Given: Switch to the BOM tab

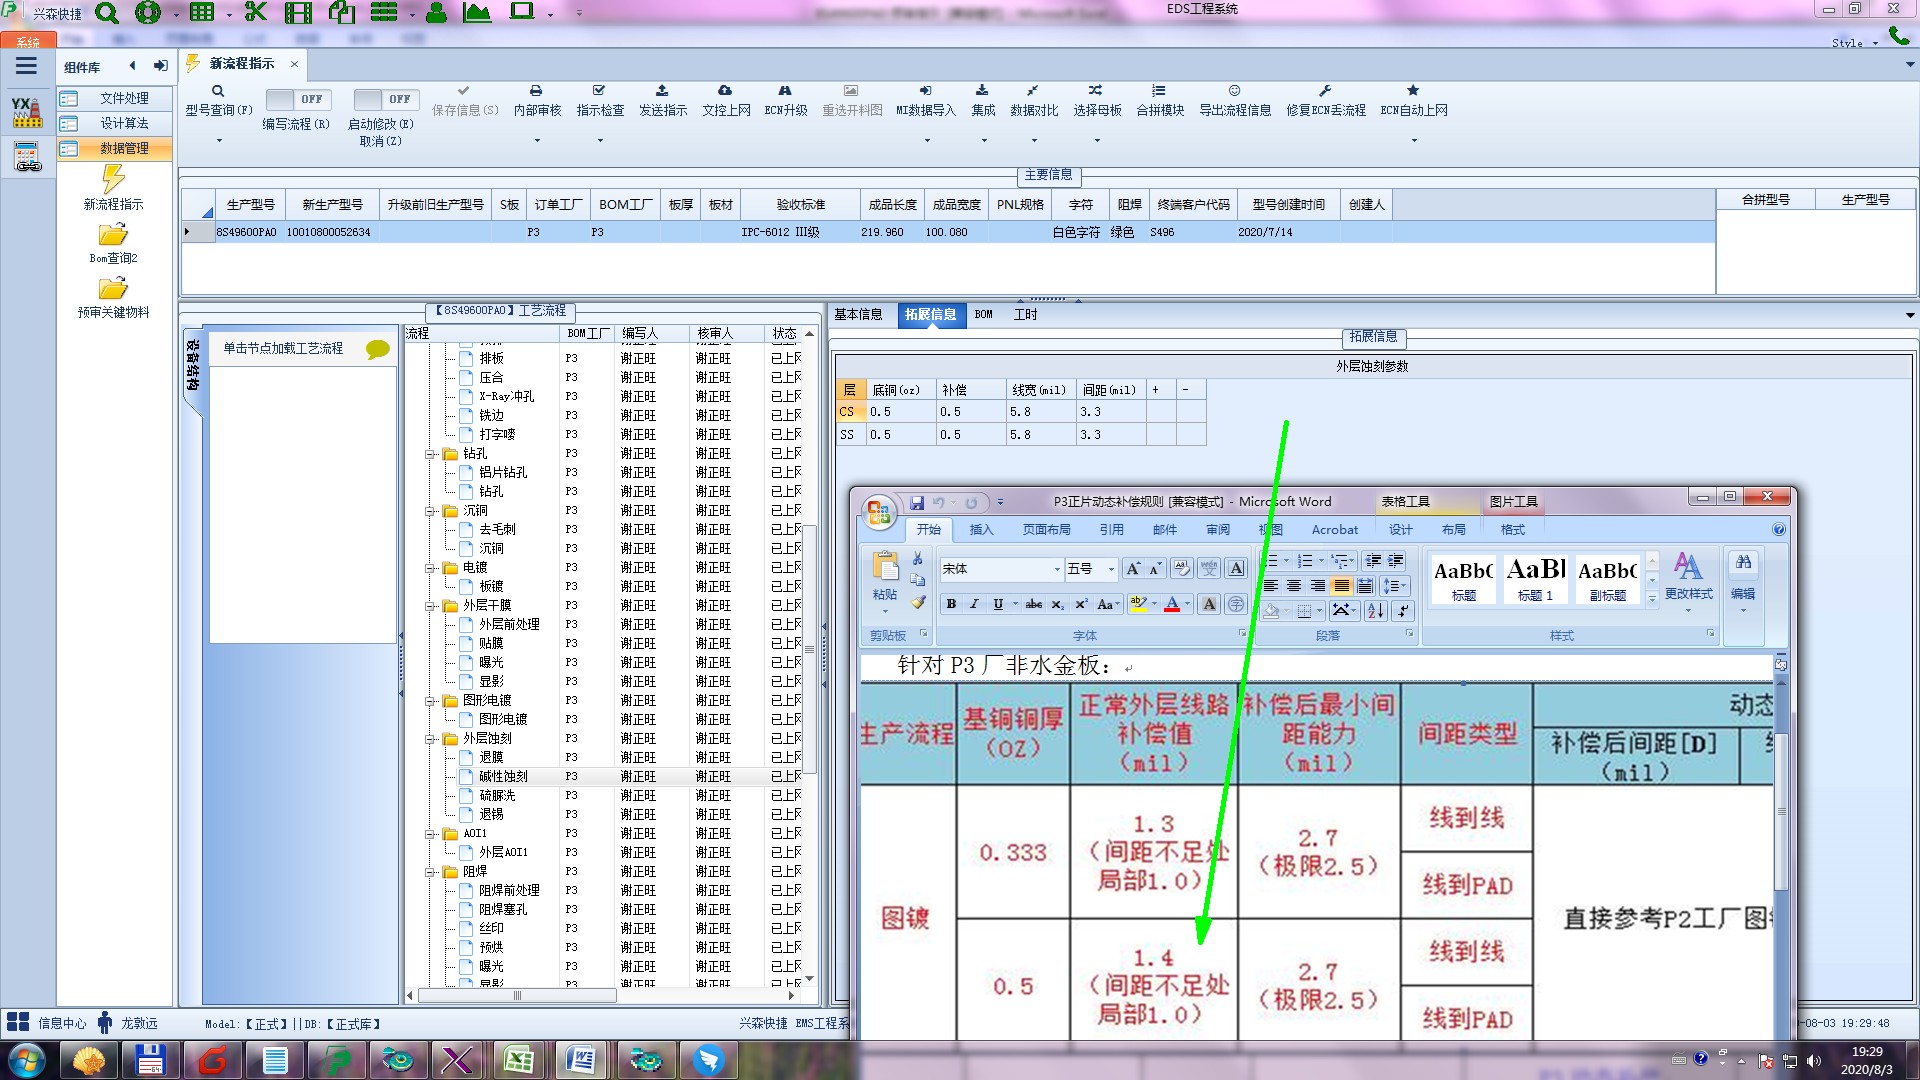Looking at the screenshot, I should 984,314.
